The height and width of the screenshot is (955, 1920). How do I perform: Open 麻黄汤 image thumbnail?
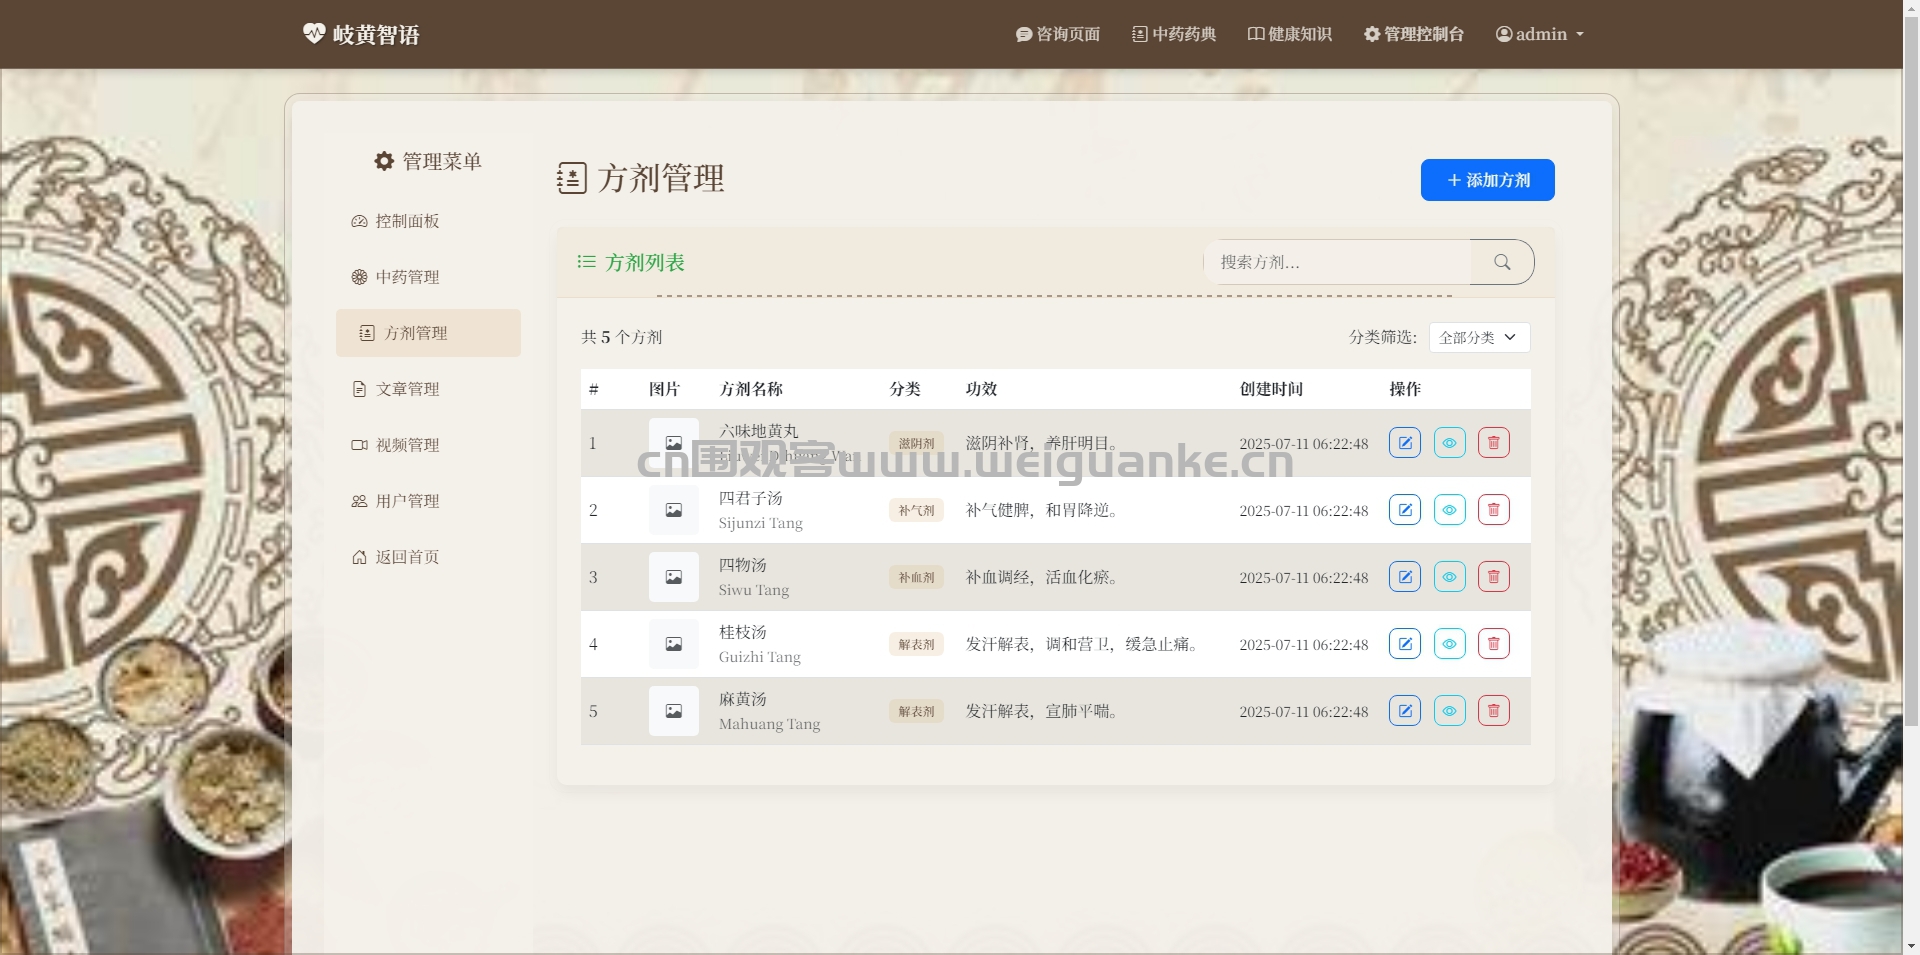[x=674, y=711]
